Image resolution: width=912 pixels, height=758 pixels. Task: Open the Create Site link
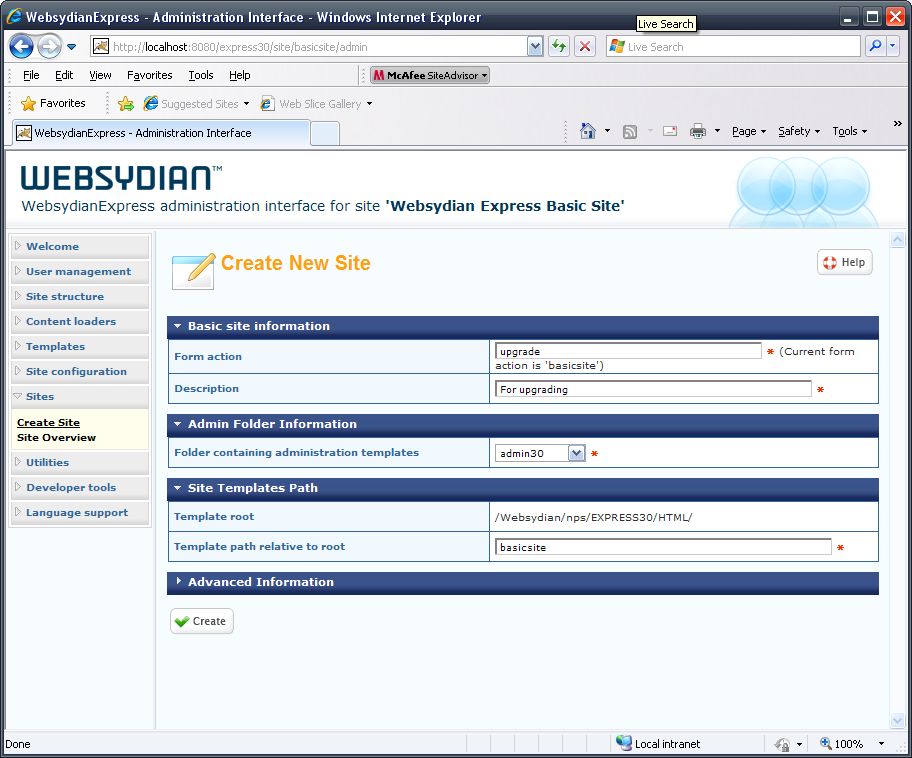click(48, 422)
